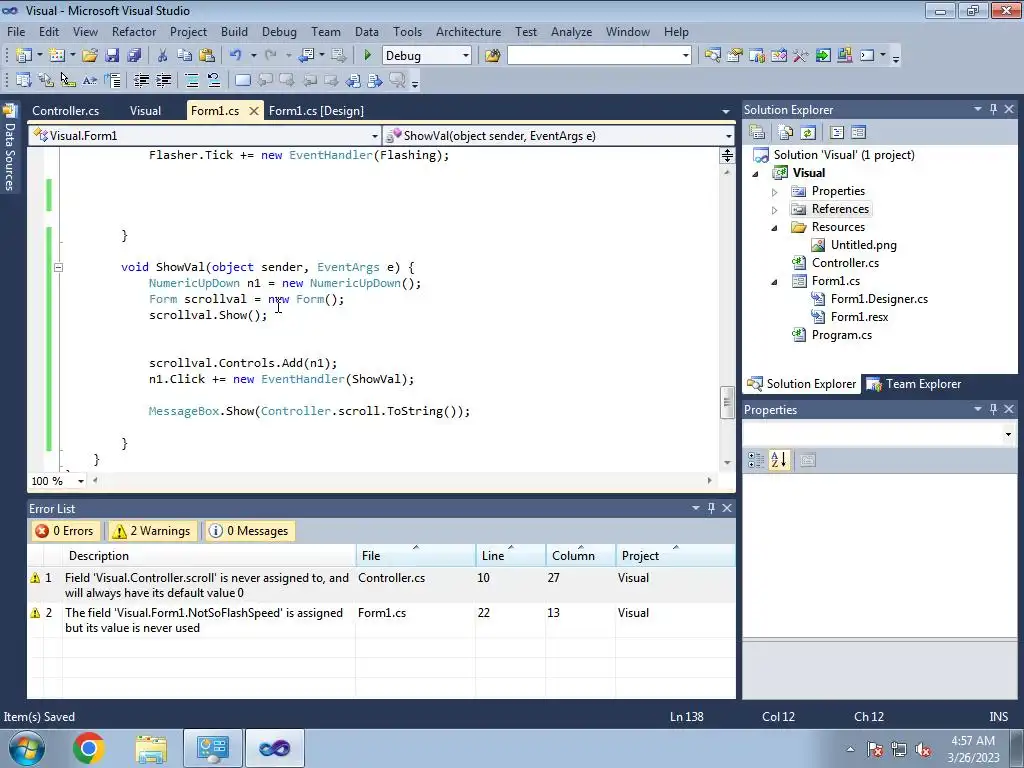Click the Increase Line Indent icon
This screenshot has width=1024, height=768.
(x=163, y=80)
